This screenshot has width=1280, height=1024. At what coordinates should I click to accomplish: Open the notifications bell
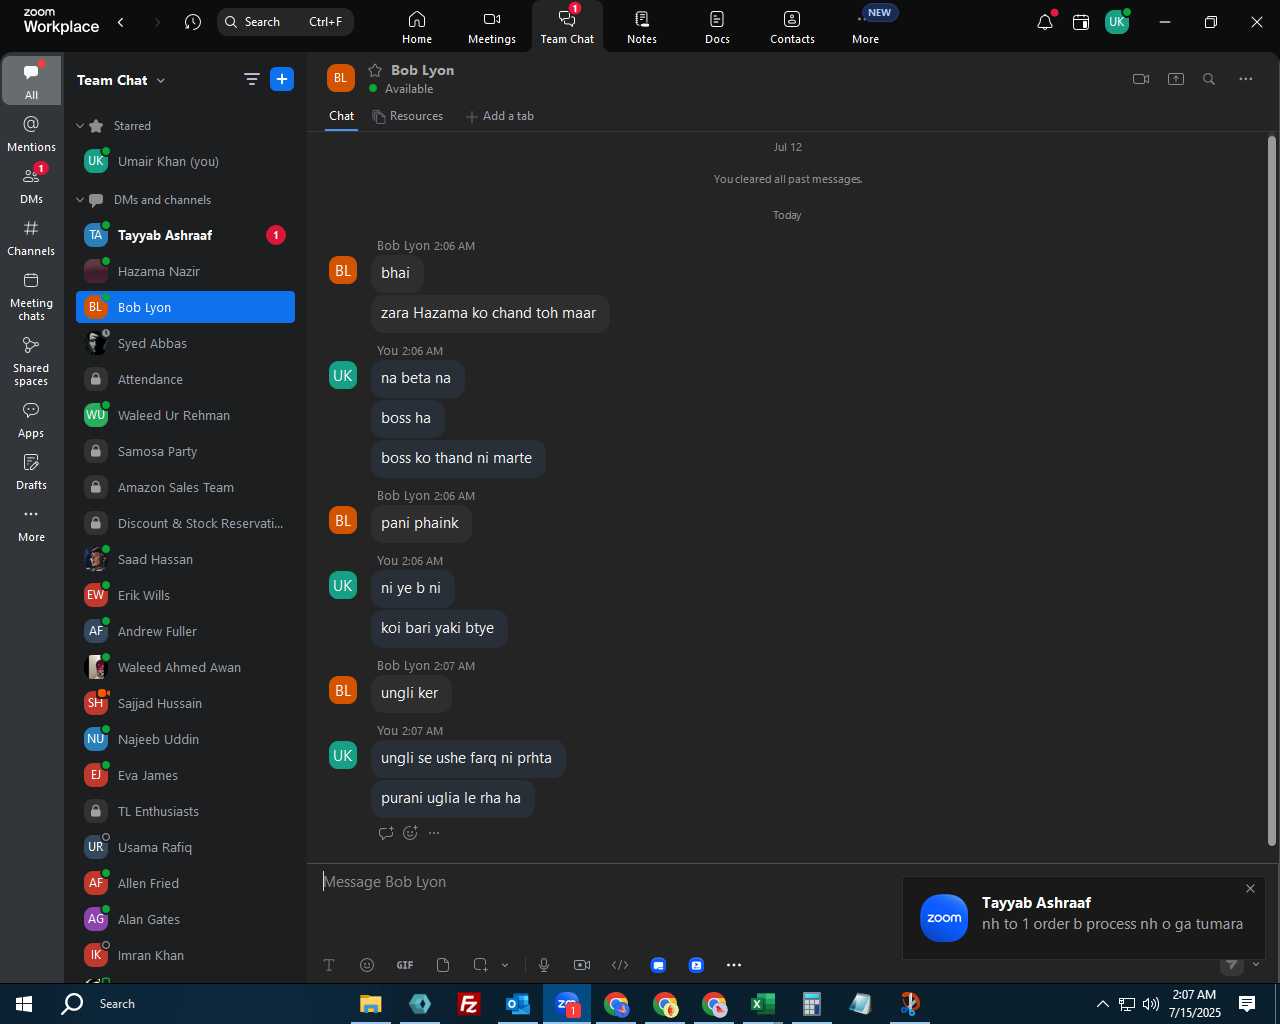1045,22
